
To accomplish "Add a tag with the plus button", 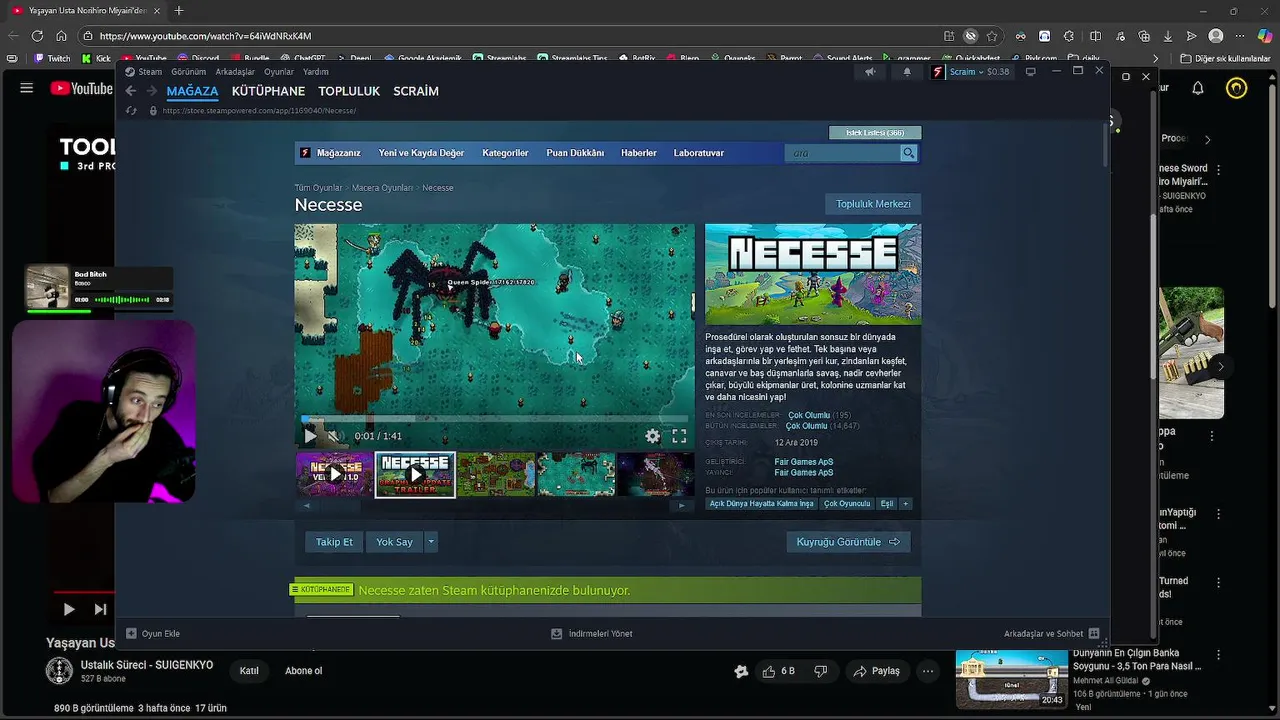I will tap(905, 504).
